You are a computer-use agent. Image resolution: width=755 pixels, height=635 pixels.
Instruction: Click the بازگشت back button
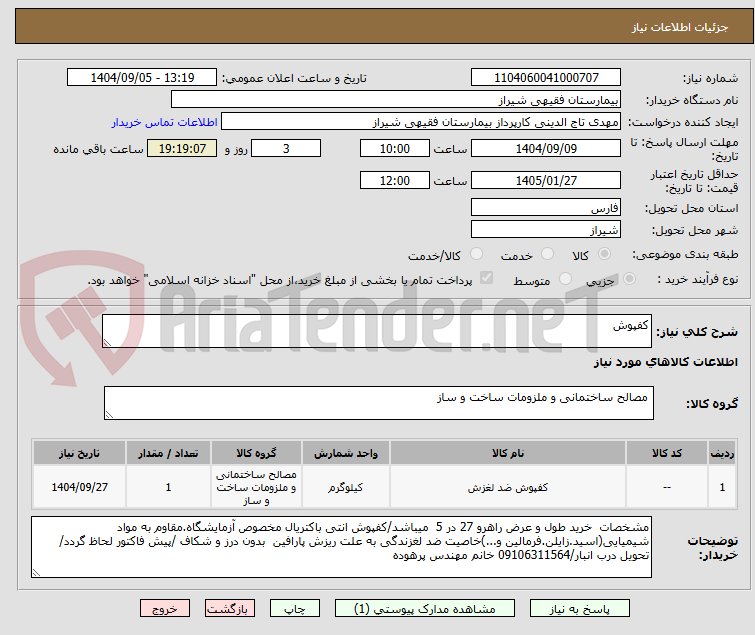pyautogui.click(x=230, y=609)
